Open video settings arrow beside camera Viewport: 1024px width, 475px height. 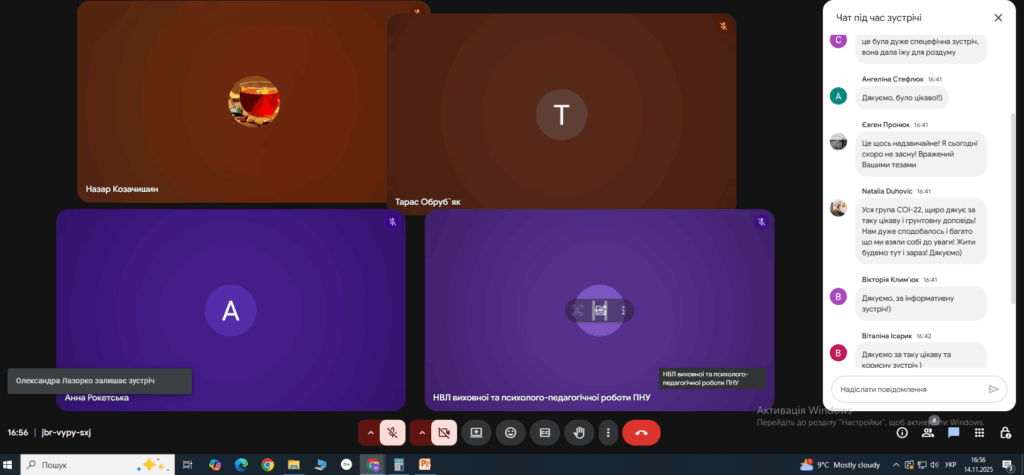421,433
